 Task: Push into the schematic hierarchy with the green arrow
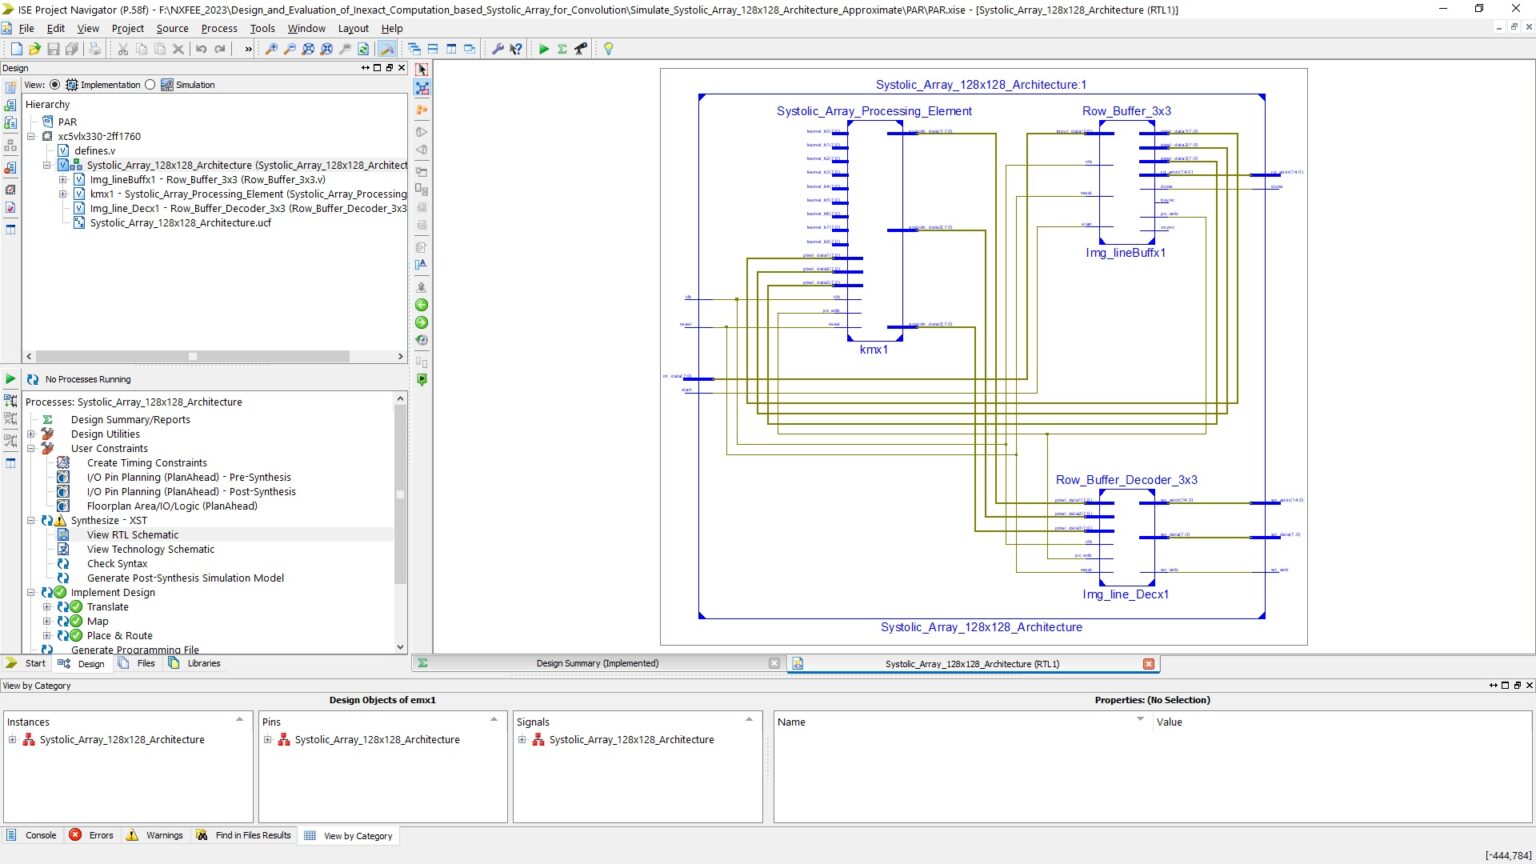click(421, 322)
